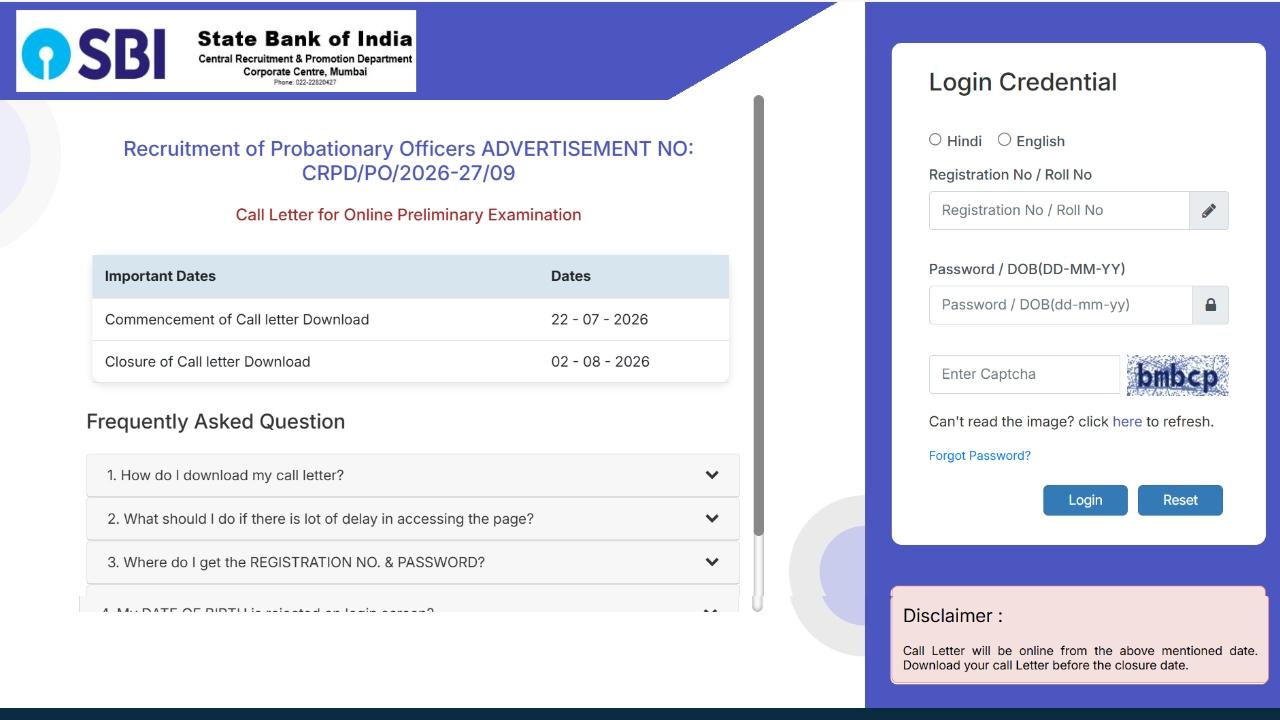Screen dimensions: 1280x720
Task: Click 'here' link to refresh captcha
Action: point(1127,422)
